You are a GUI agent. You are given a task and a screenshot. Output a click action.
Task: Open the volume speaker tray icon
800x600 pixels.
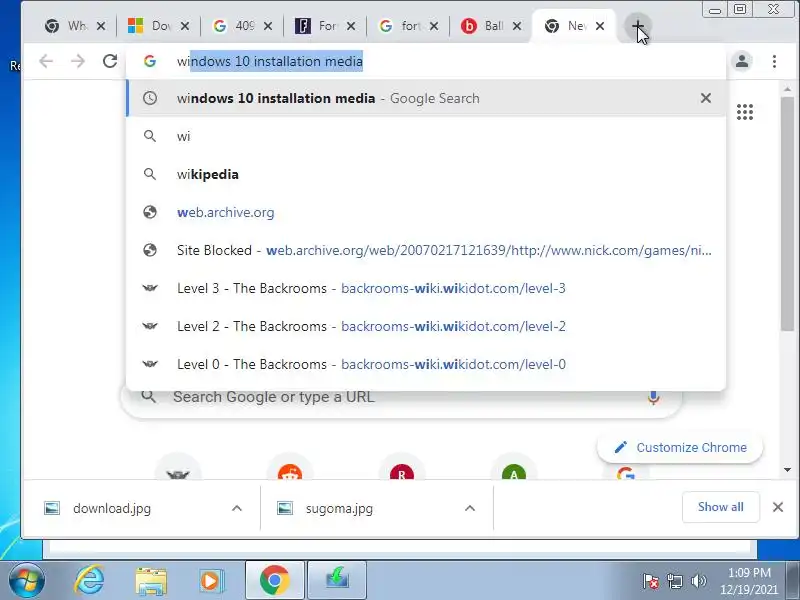[698, 581]
